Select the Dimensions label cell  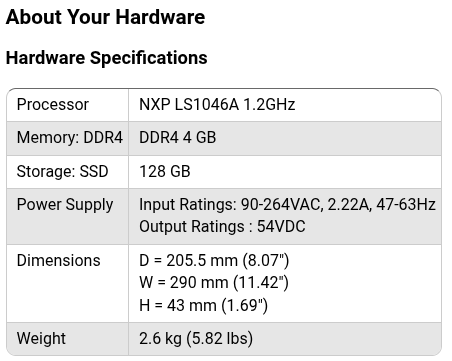click(x=67, y=283)
